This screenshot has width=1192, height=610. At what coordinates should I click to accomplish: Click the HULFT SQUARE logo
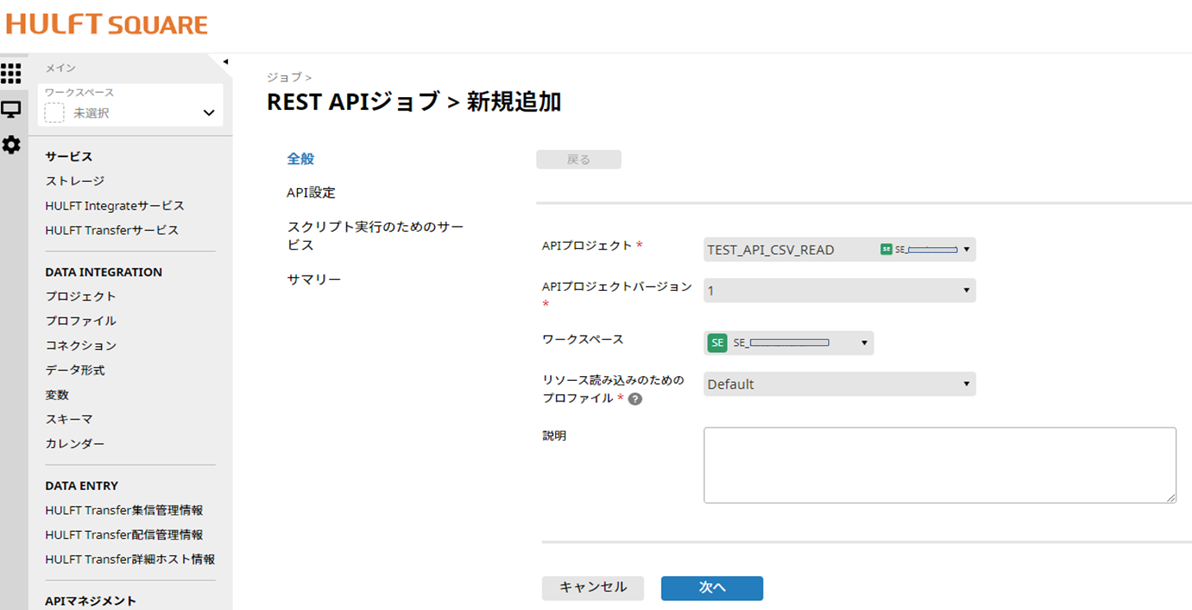105,23
